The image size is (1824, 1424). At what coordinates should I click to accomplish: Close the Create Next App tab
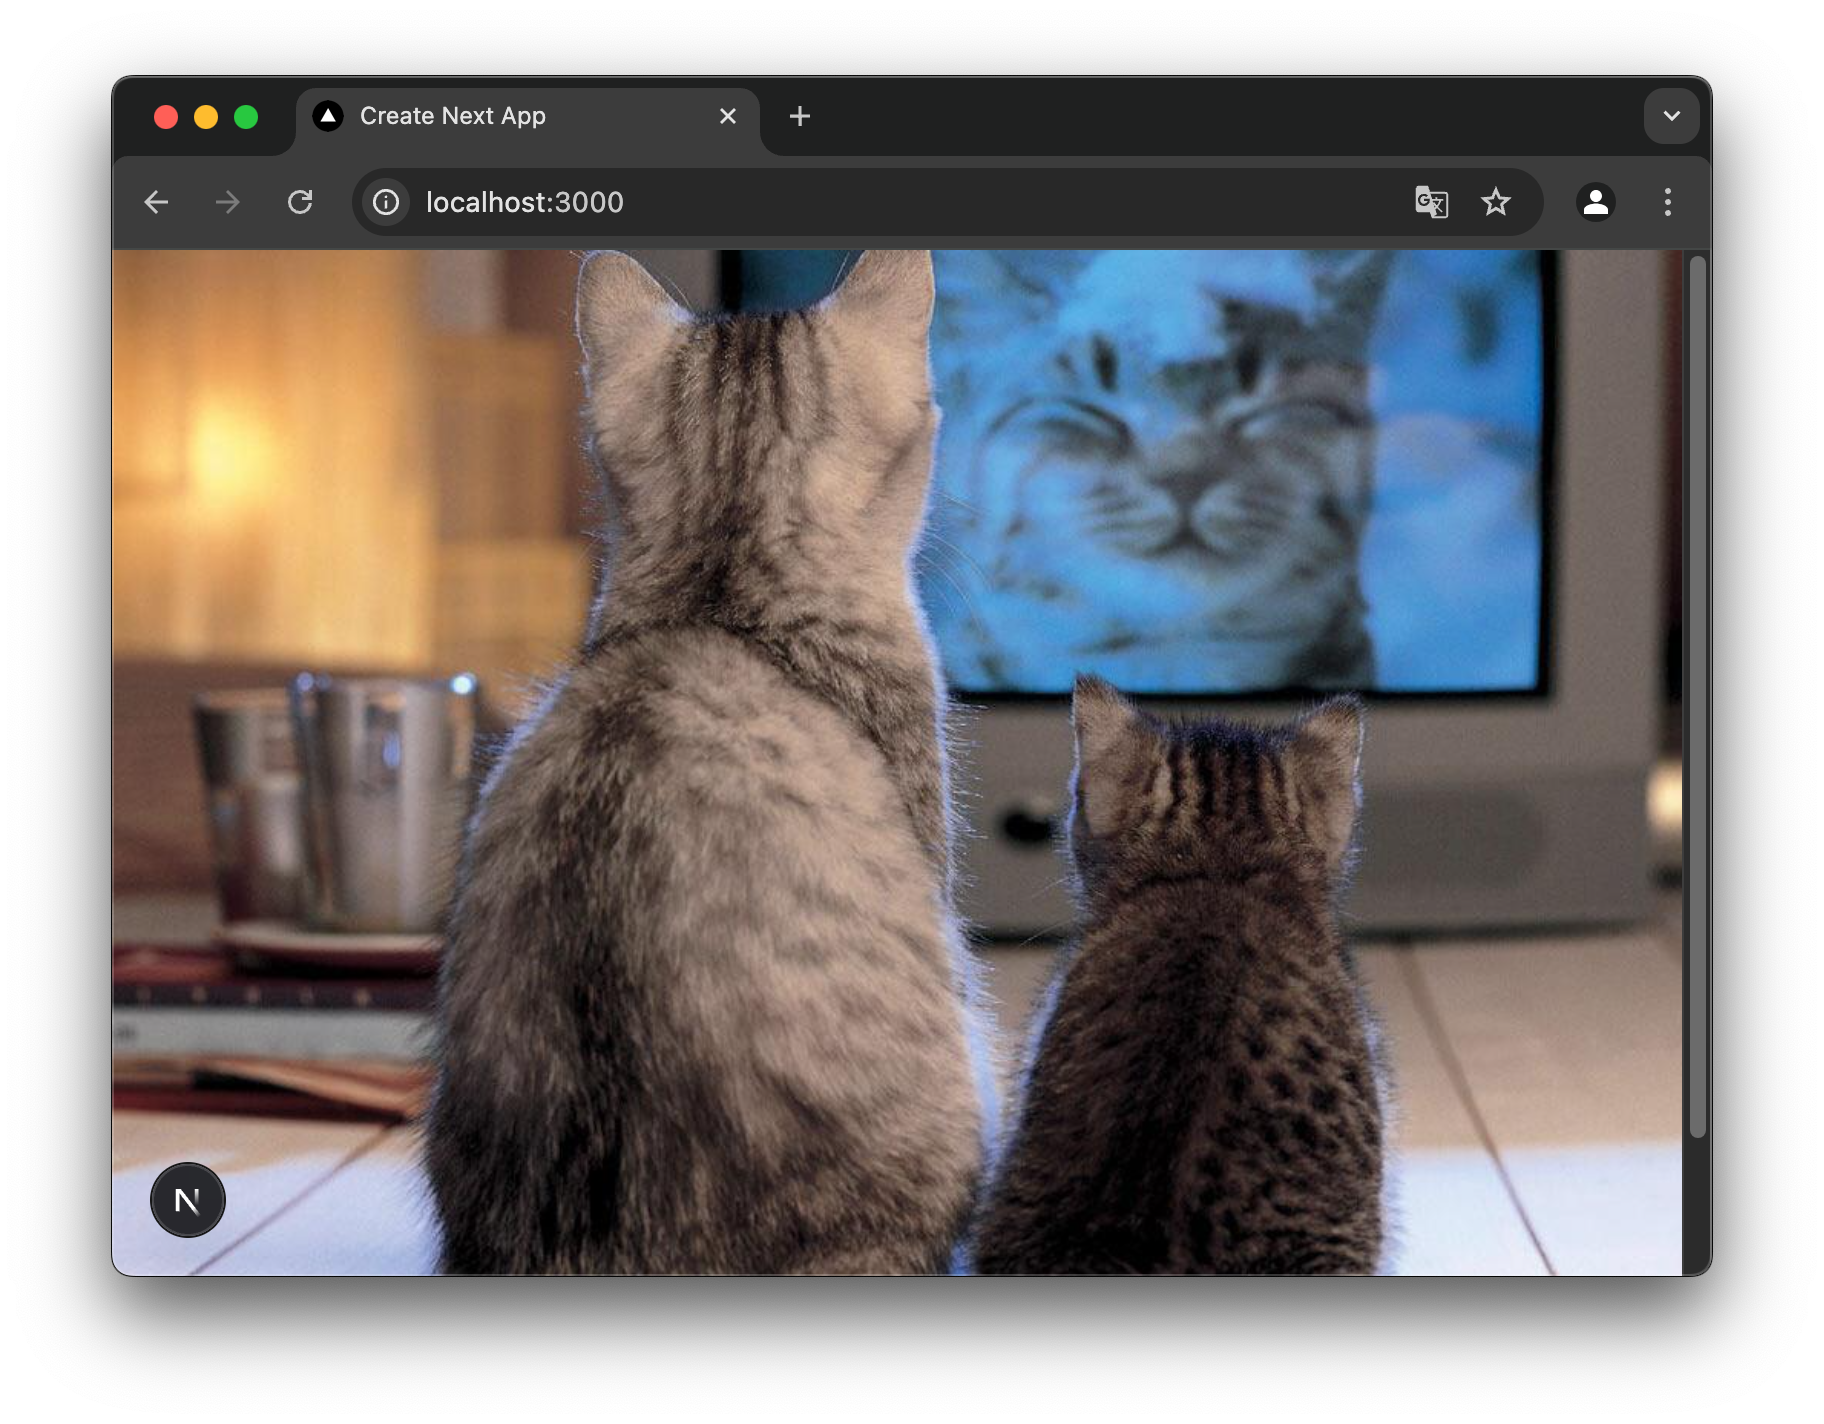(x=727, y=115)
